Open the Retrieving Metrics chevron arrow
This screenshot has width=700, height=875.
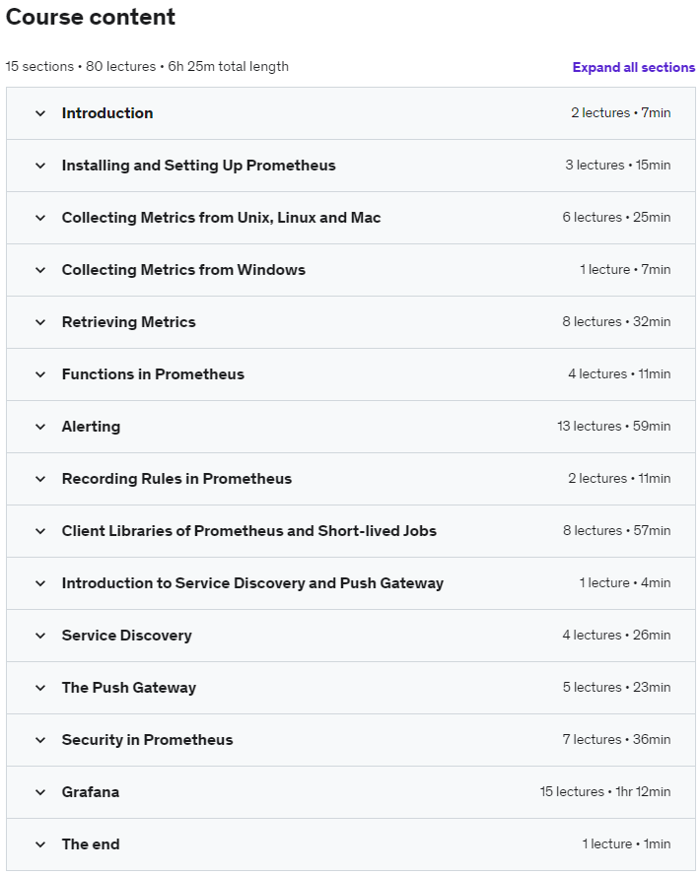(40, 322)
